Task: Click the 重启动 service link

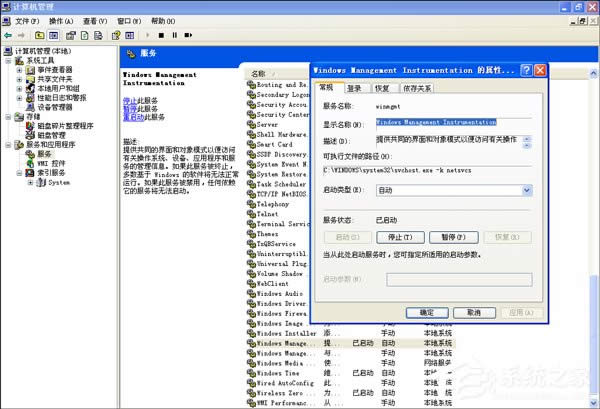Action: click(131, 117)
